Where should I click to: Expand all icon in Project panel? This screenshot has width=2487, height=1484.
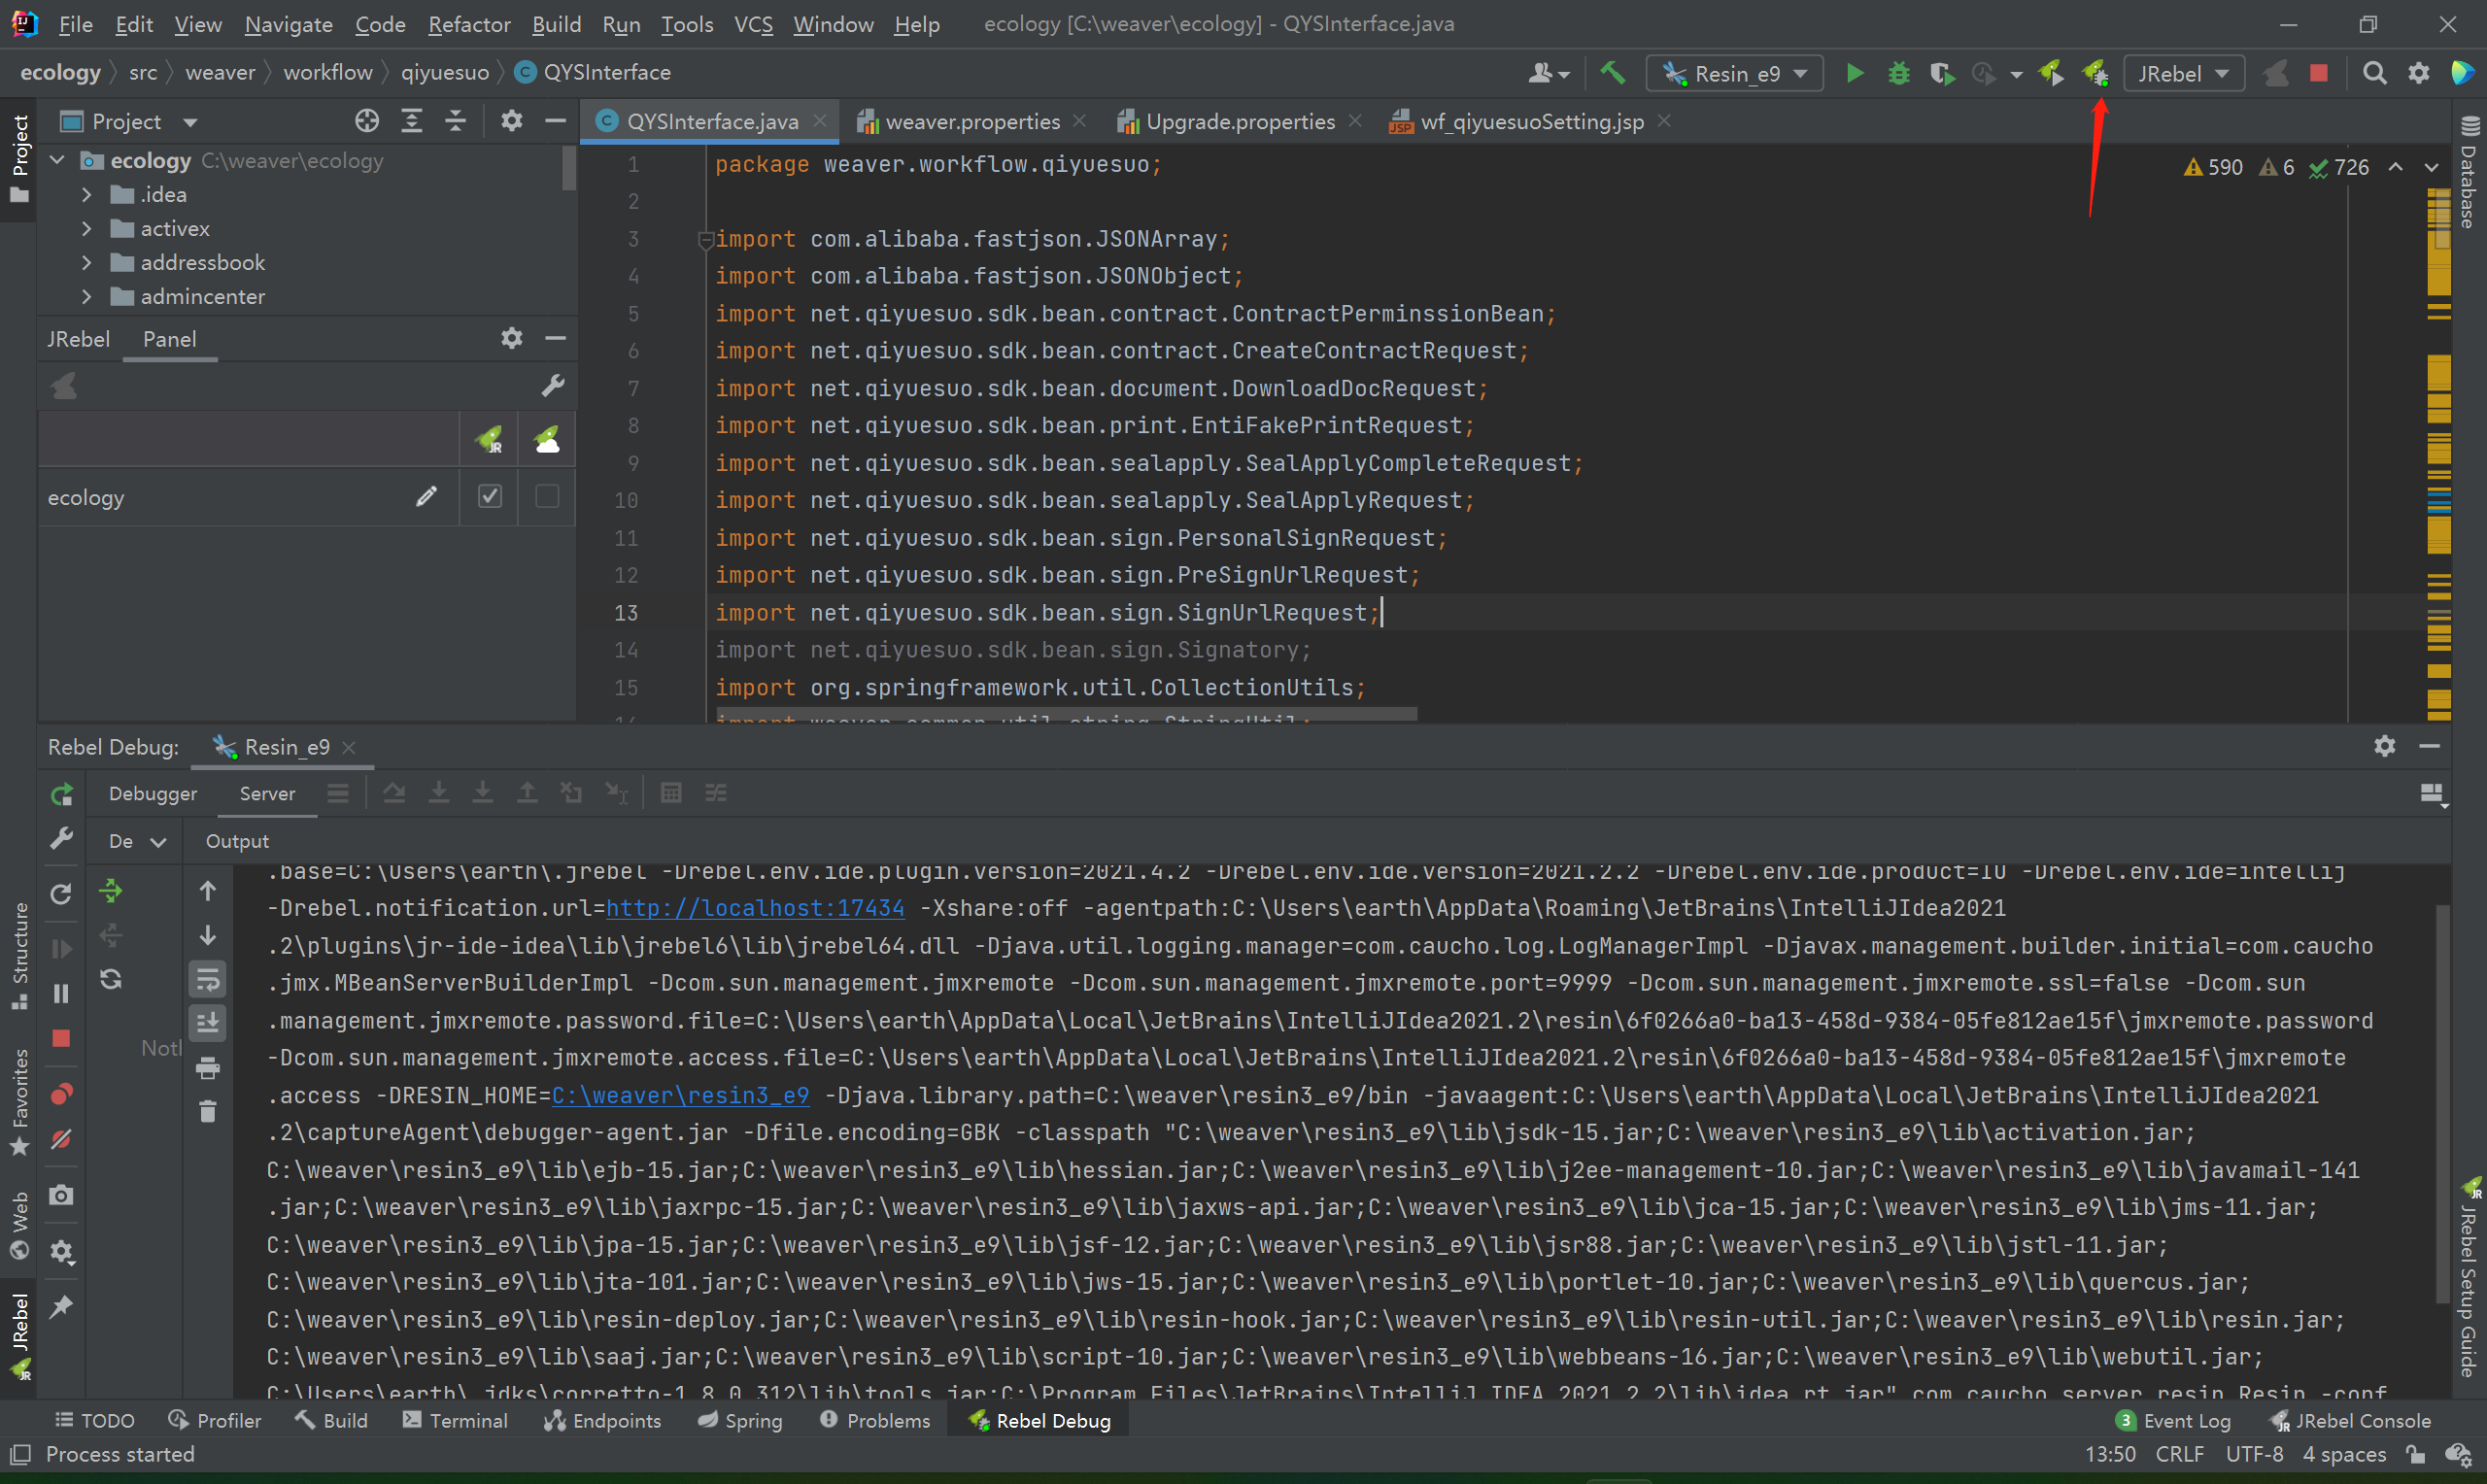point(411,121)
